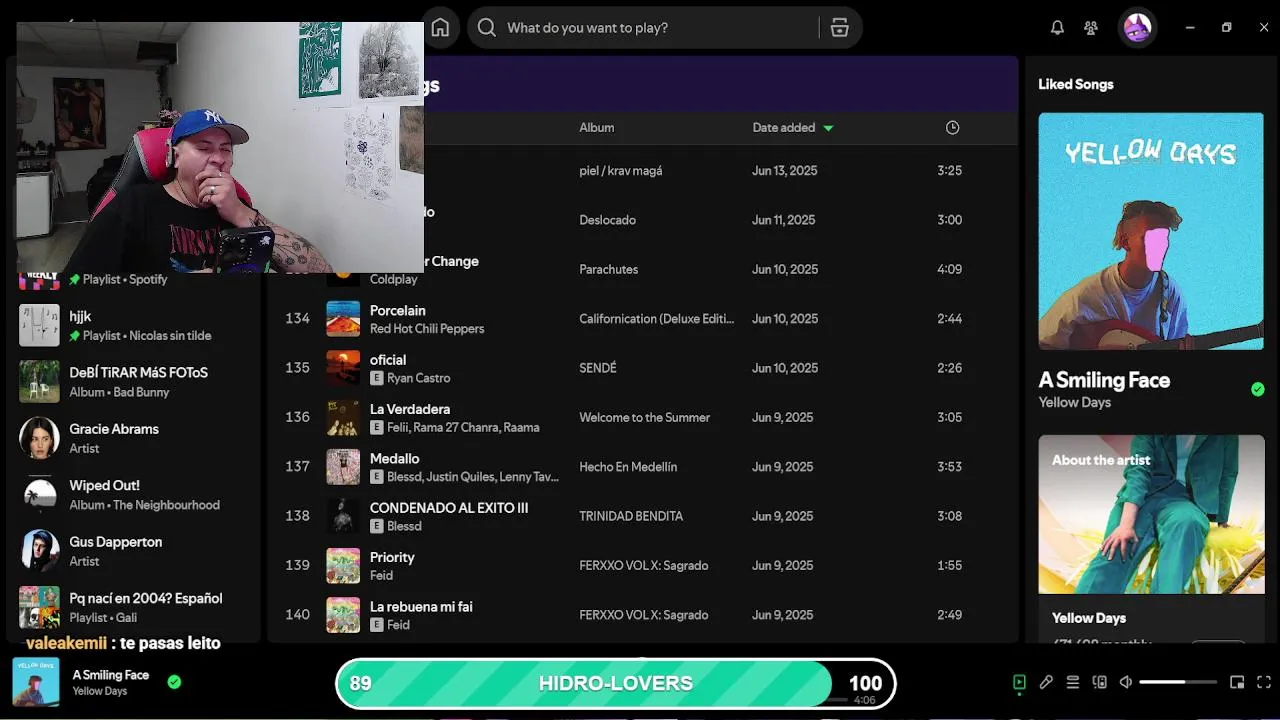Open the hjjk playlist cover in the library

(x=39, y=325)
